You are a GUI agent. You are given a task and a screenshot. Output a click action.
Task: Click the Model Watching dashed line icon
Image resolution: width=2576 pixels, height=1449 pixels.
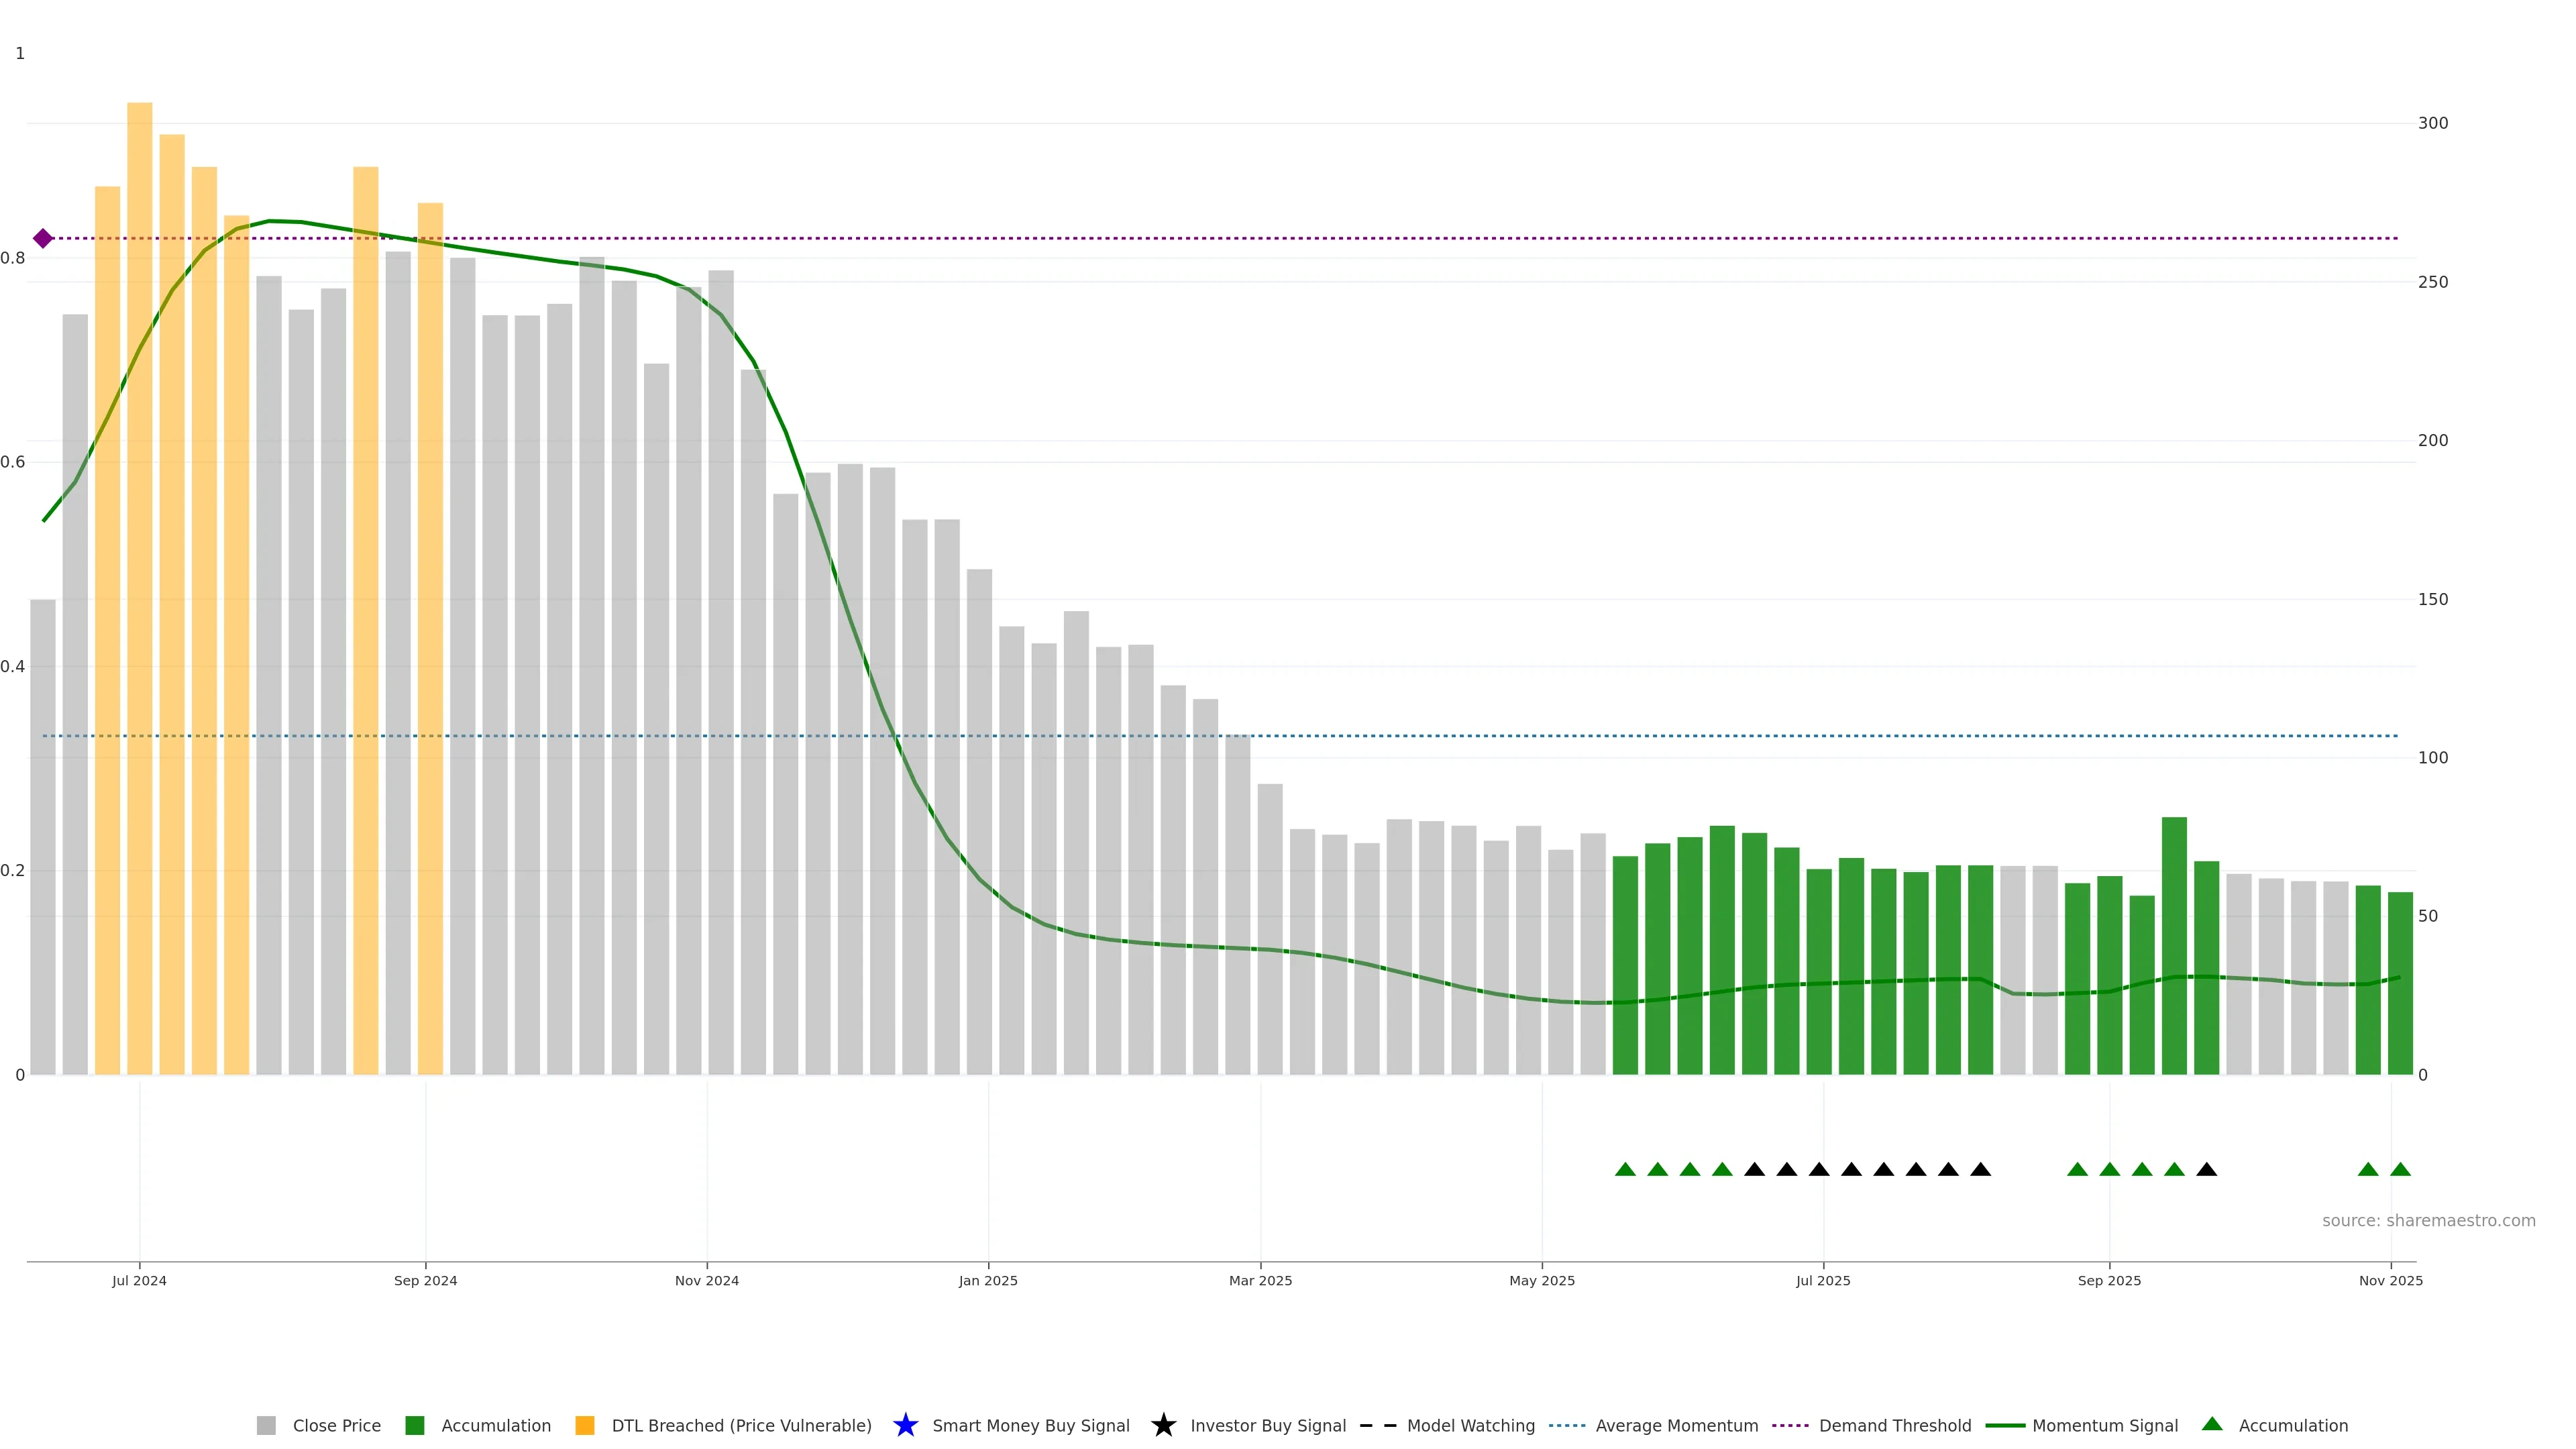click(x=1378, y=1425)
